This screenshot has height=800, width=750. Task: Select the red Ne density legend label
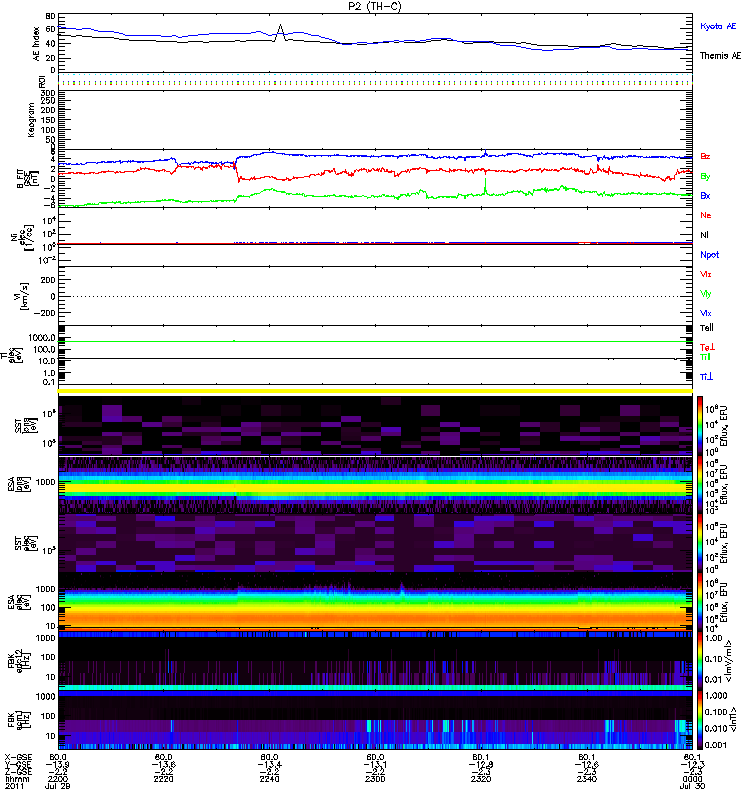point(706,215)
